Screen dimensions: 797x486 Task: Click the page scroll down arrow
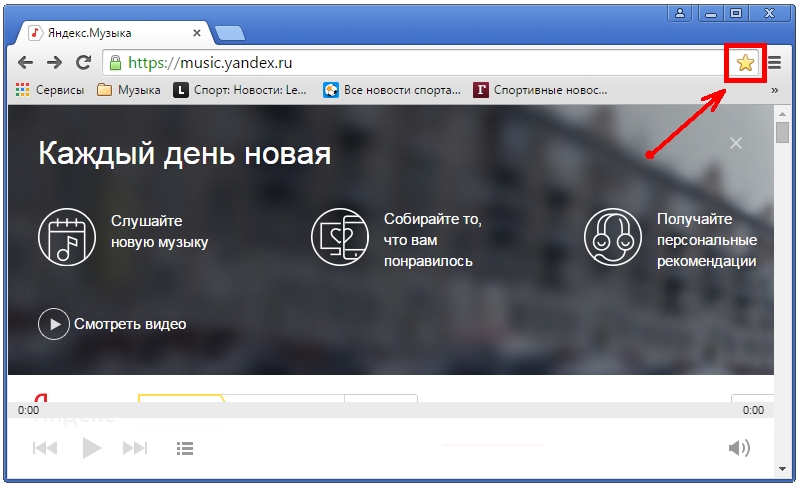pyautogui.click(x=782, y=469)
